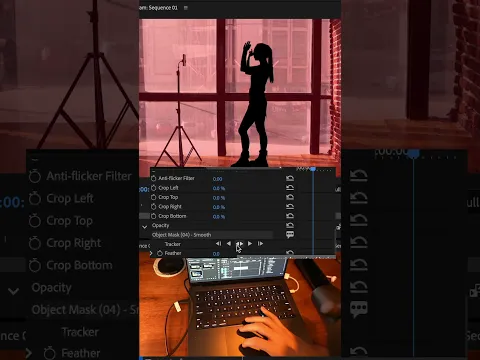480x360 pixels.
Task: Track selected mask forward in Tracker
Action: click(250, 244)
